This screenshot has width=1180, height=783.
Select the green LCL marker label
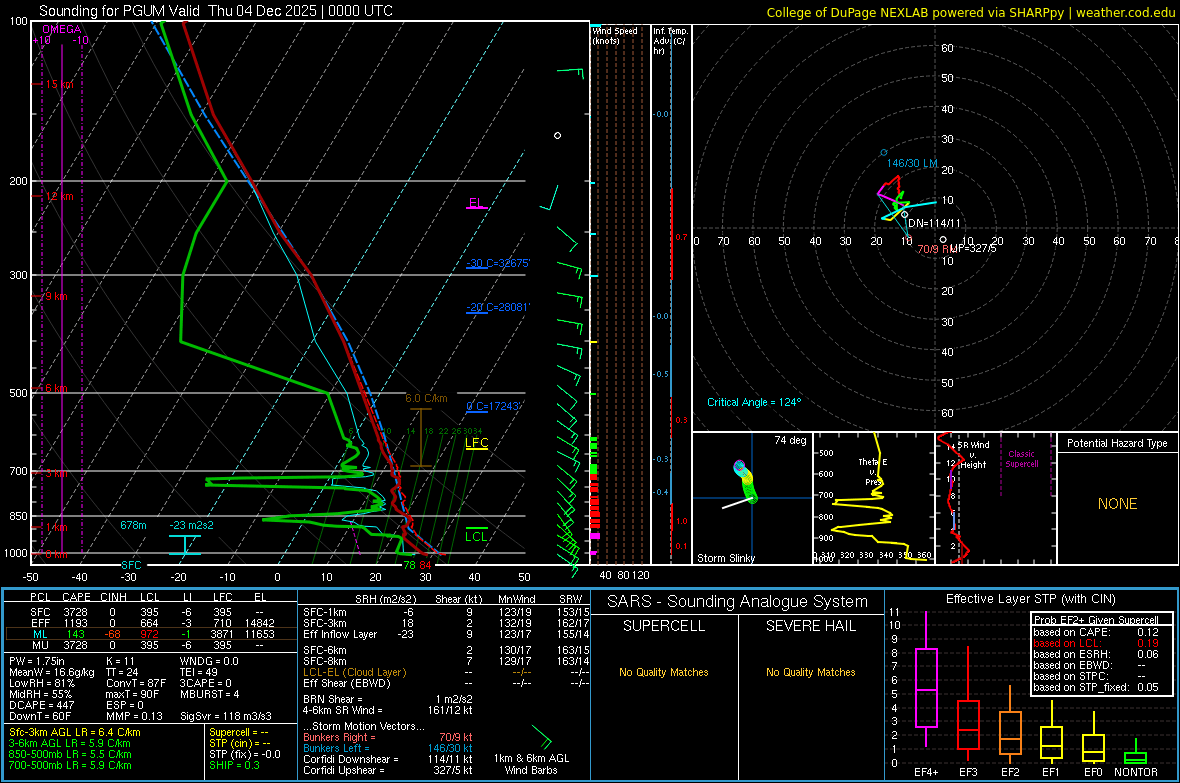[476, 536]
